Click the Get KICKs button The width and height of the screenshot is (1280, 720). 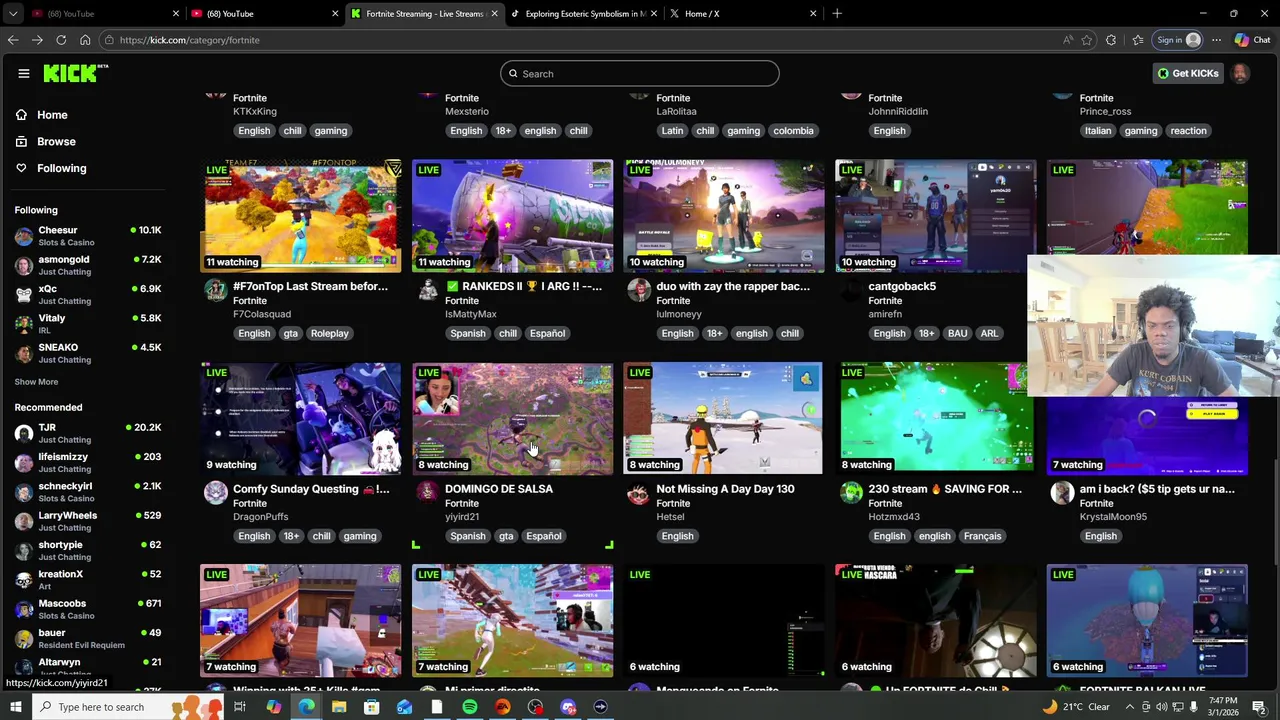coord(1188,73)
